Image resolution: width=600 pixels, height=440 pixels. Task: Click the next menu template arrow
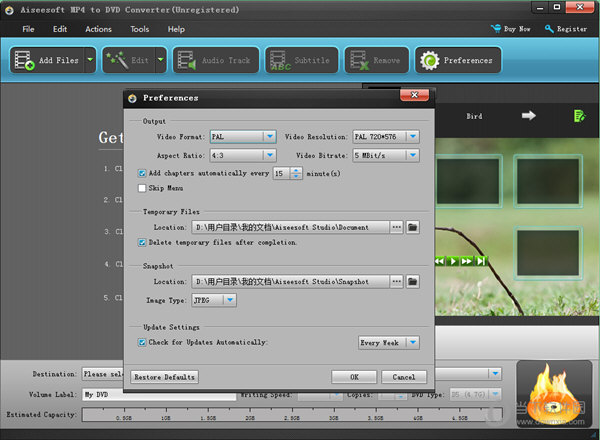coord(529,116)
